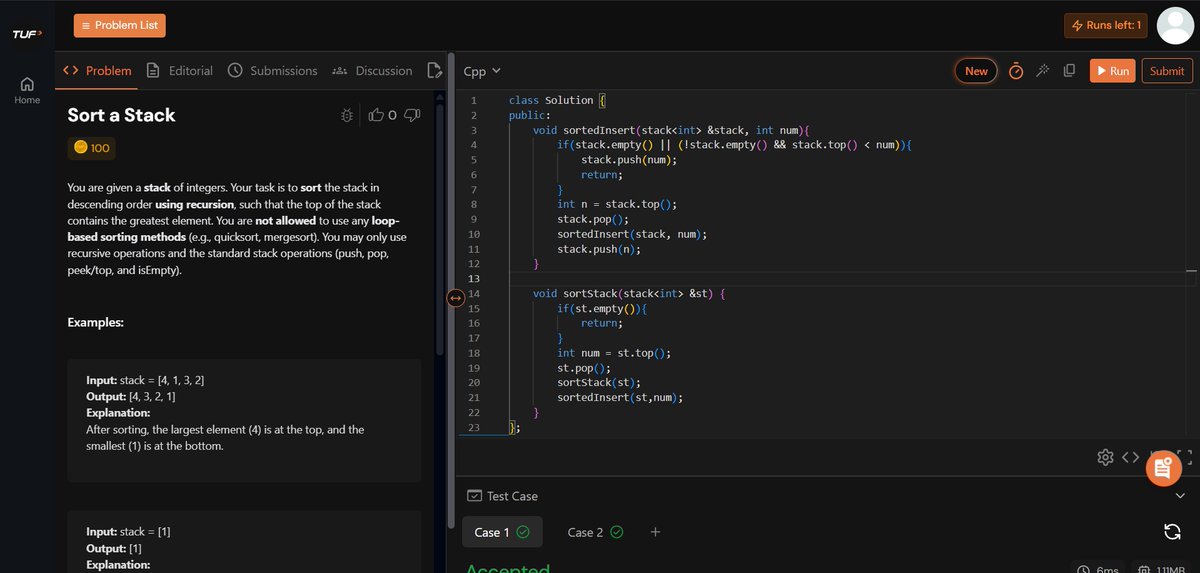Report a bug with the bug icon

(x=347, y=115)
